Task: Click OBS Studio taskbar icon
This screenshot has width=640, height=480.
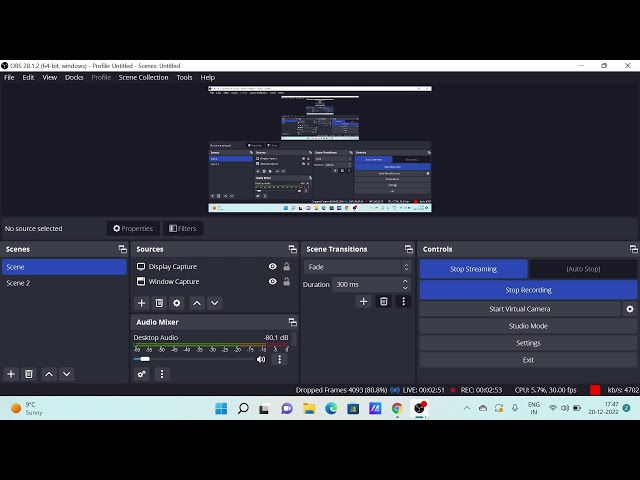Action: [x=420, y=408]
